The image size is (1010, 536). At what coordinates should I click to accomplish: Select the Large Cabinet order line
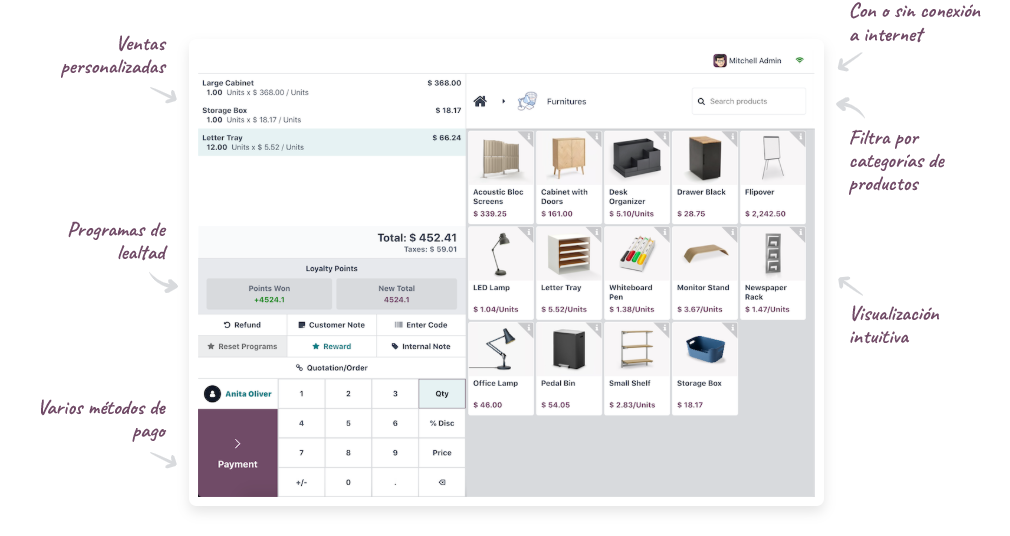click(x=331, y=87)
